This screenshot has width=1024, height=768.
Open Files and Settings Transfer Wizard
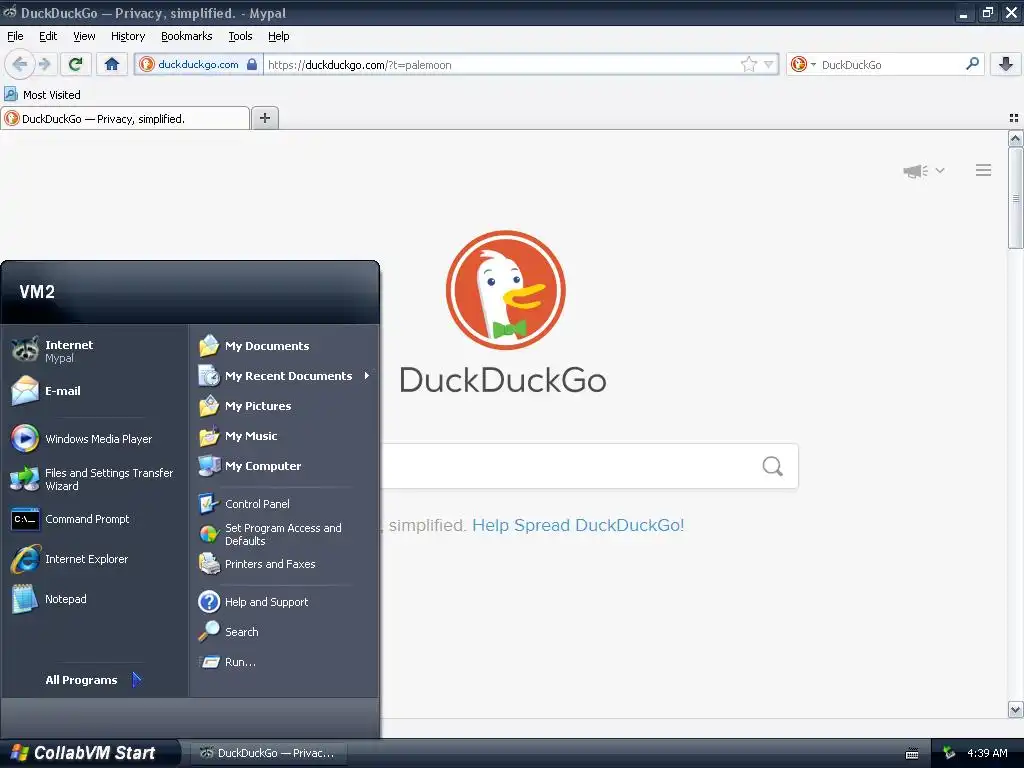click(95, 479)
